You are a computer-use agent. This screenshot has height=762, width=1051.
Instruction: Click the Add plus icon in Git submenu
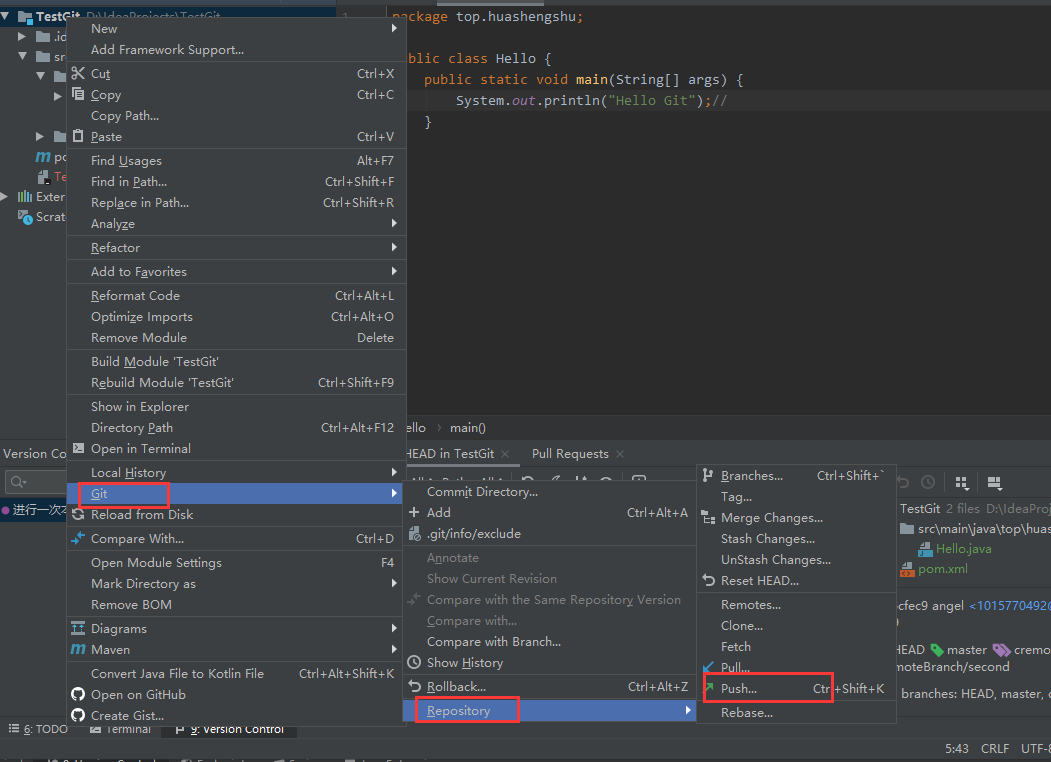coord(414,513)
